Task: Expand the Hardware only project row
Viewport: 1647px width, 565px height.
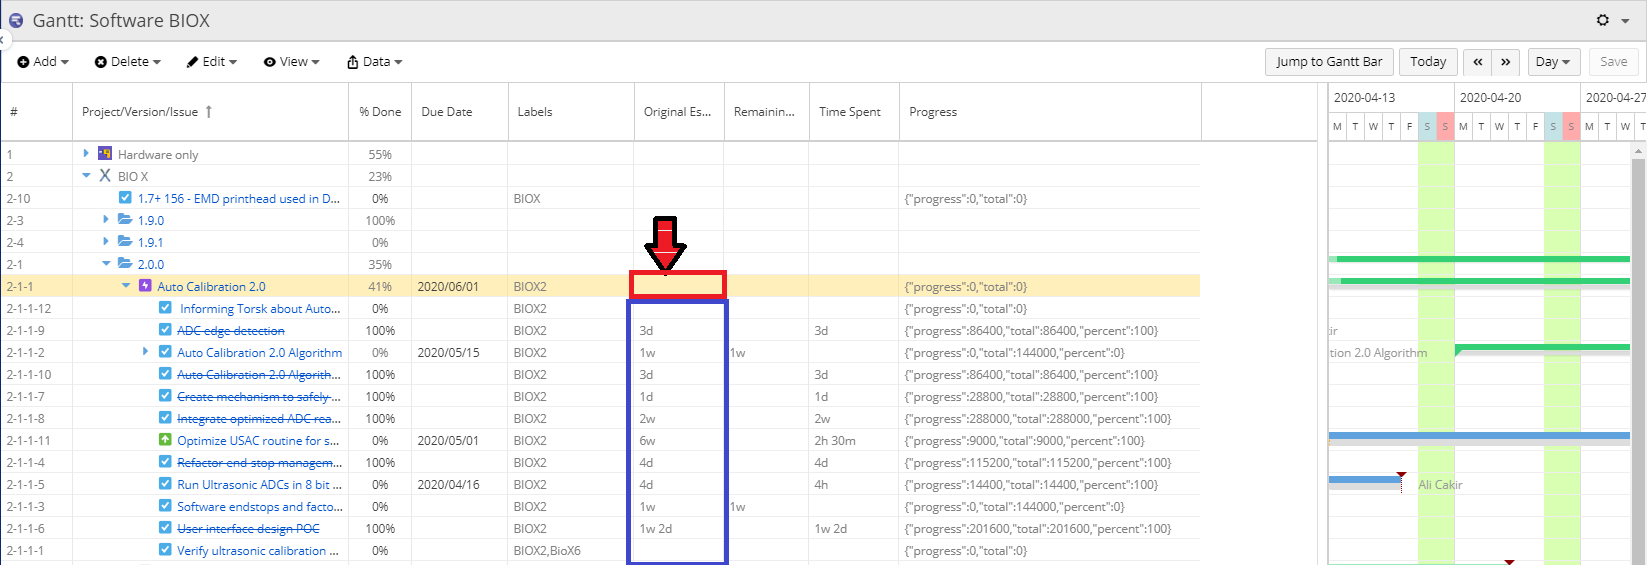Action: tap(86, 154)
